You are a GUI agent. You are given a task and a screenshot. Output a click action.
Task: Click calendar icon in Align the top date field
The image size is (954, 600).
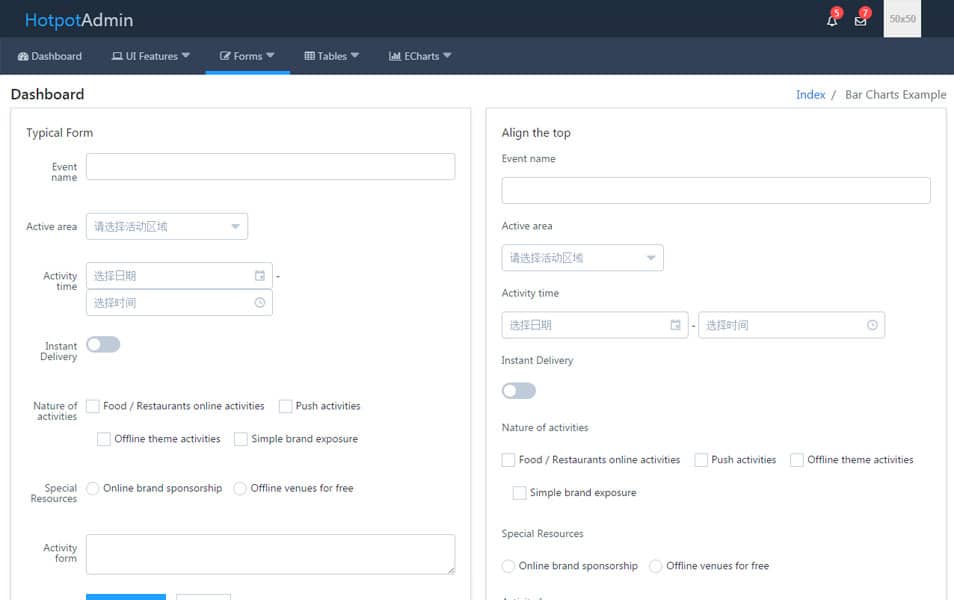(675, 325)
